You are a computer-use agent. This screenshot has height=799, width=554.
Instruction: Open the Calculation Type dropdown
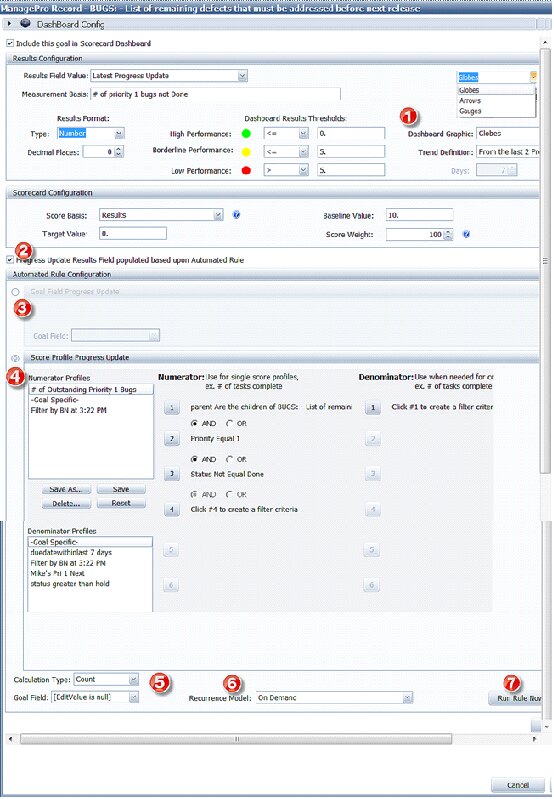pyautogui.click(x=133, y=679)
